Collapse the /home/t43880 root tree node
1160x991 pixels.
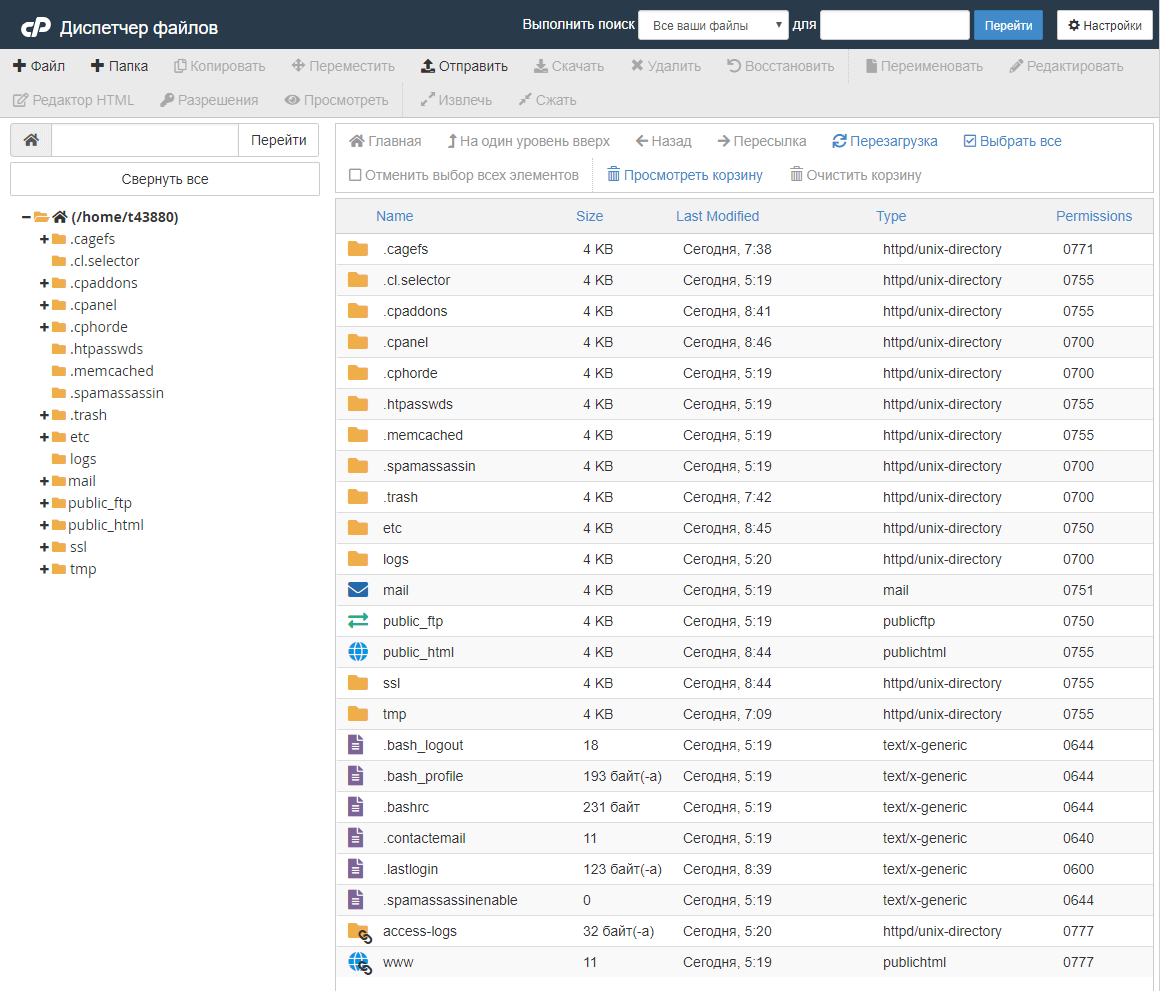[x=26, y=217]
